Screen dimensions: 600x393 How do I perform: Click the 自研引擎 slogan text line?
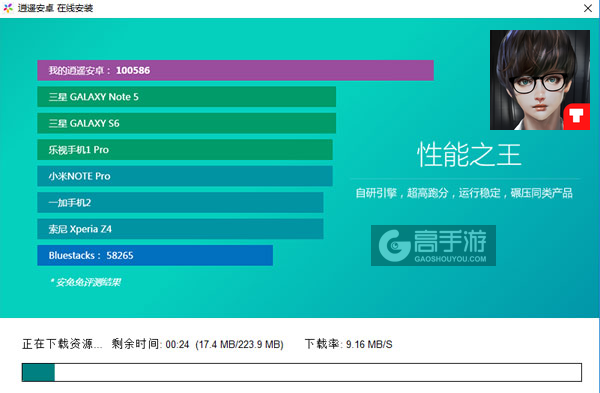pos(464,193)
